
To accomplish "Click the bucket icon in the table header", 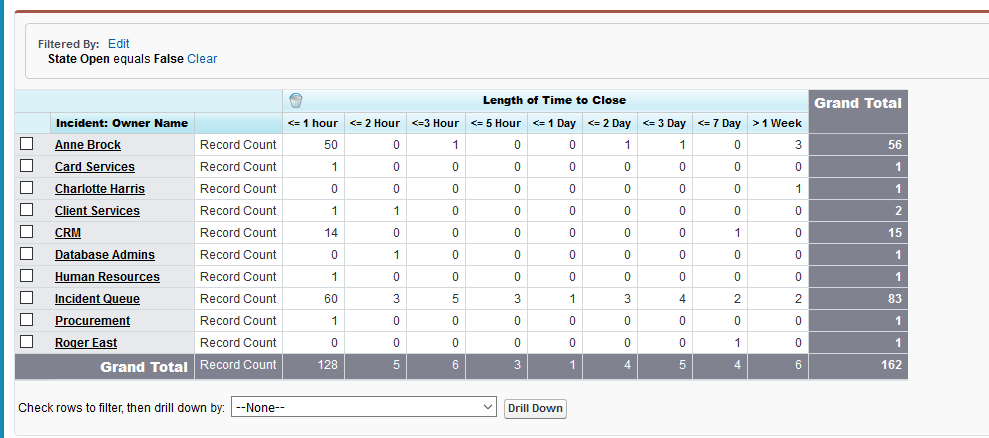I will pos(295,100).
